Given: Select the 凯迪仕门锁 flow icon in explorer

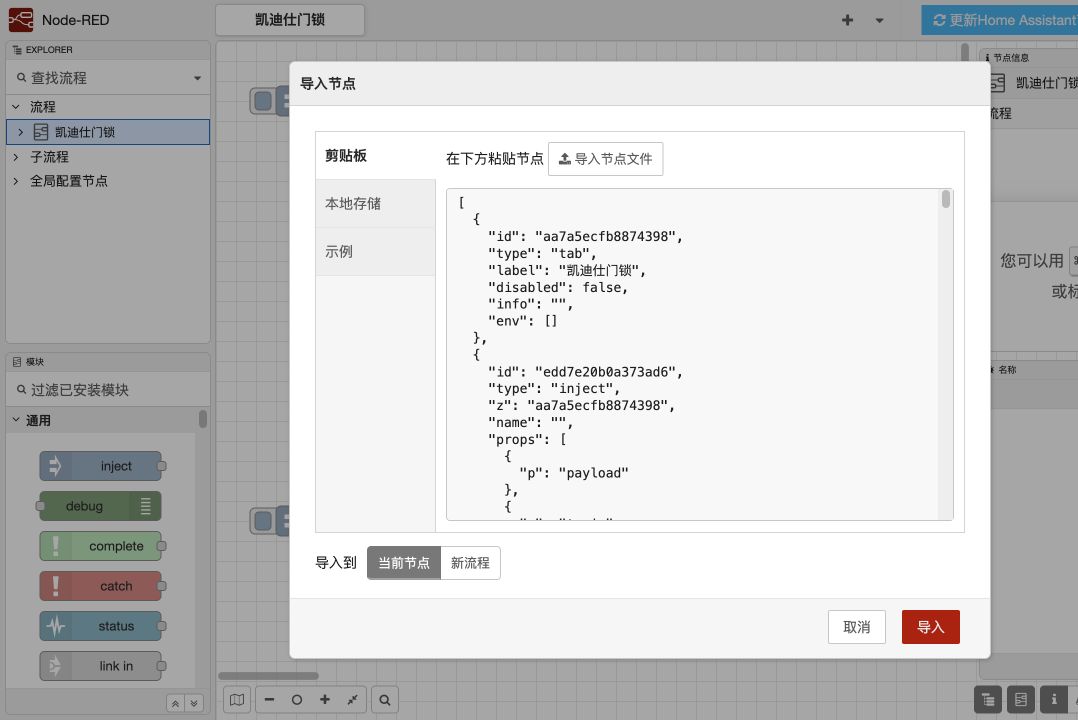Looking at the screenshot, I should (x=41, y=132).
